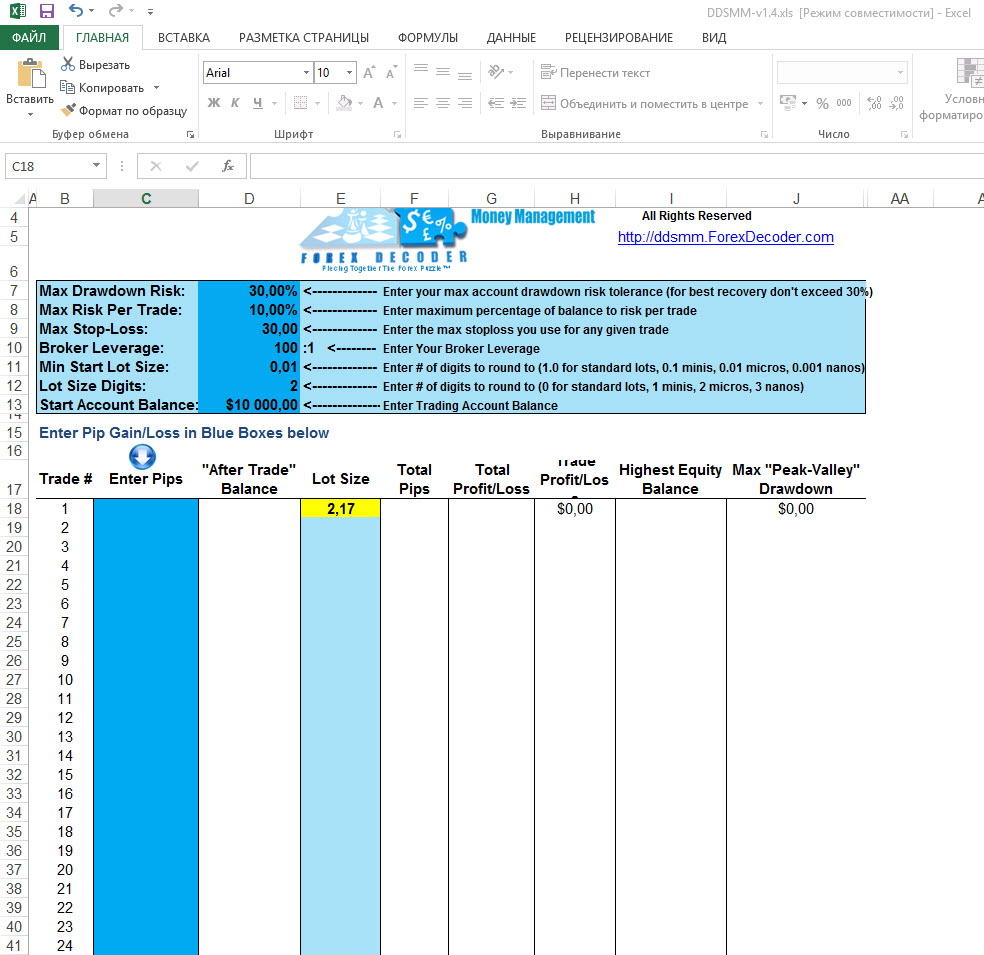Switch to the ВСТАВКА tab
Image resolution: width=984 pixels, height=955 pixels.
(x=184, y=38)
